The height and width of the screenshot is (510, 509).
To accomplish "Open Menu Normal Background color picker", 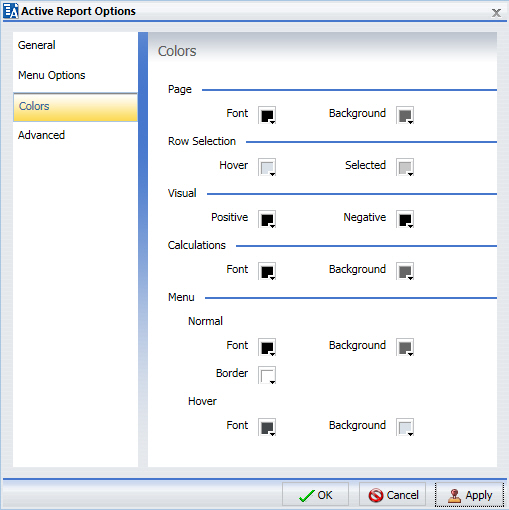I will coord(405,347).
